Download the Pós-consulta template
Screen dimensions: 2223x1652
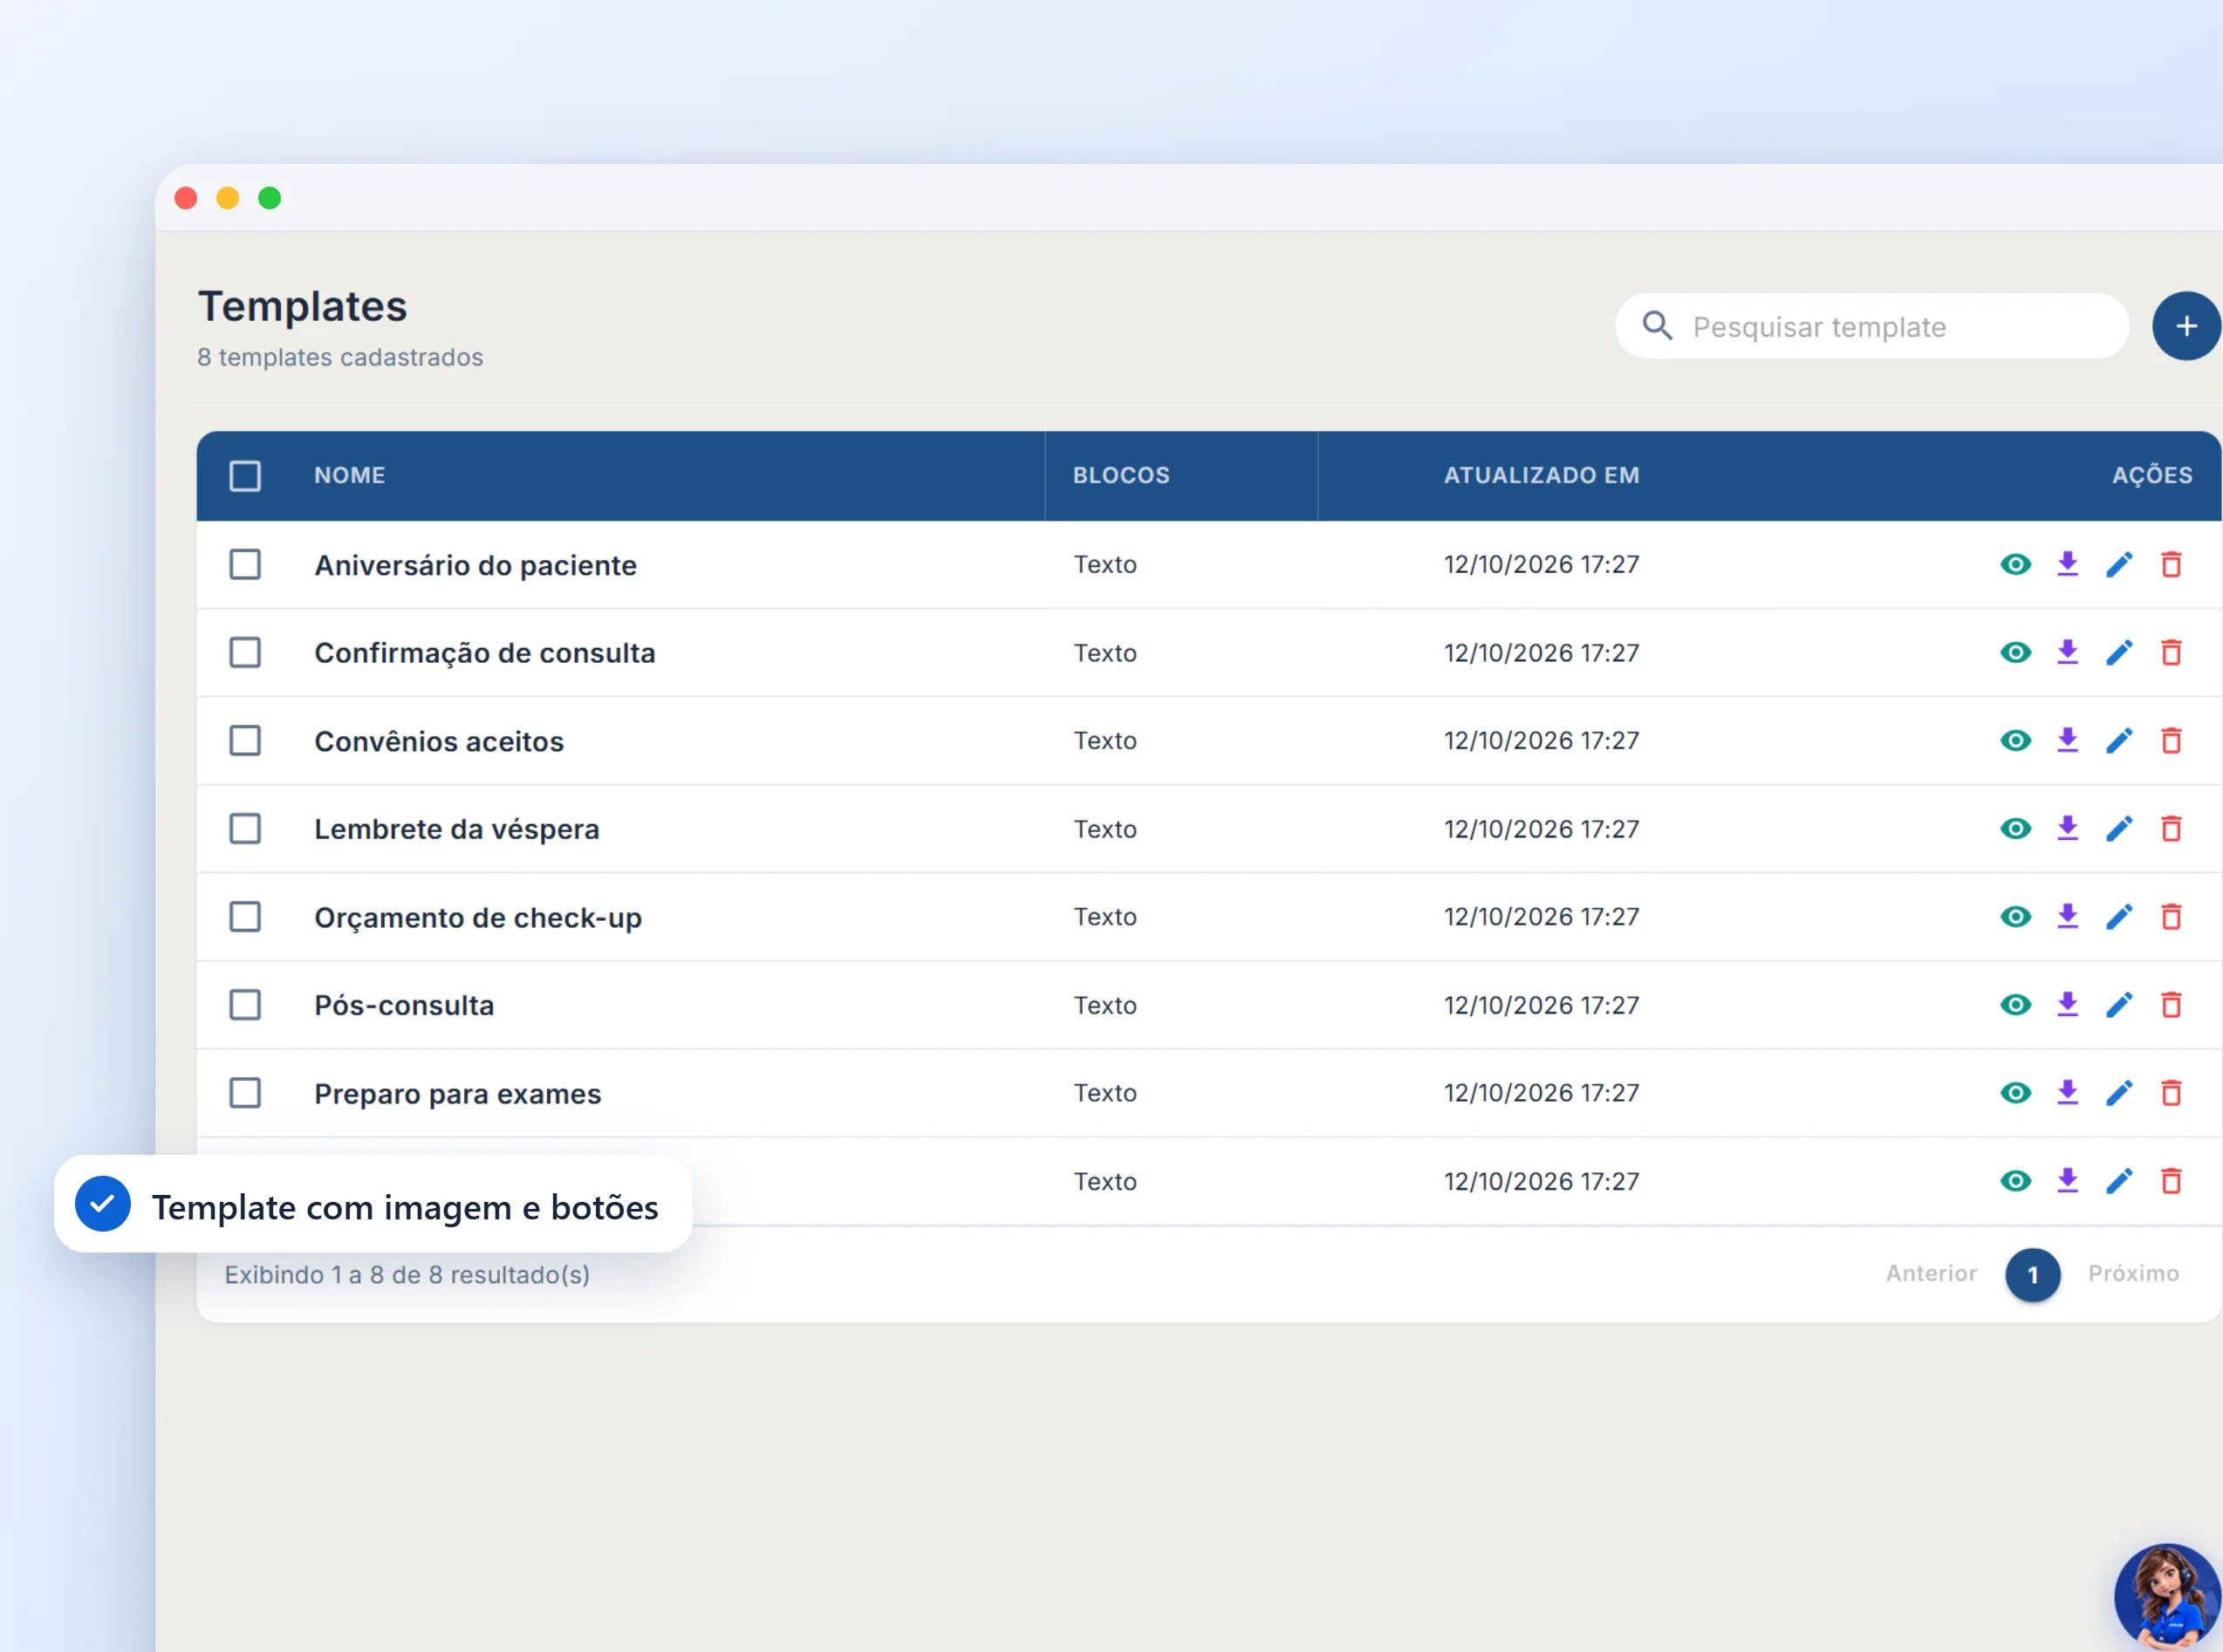[2067, 1004]
